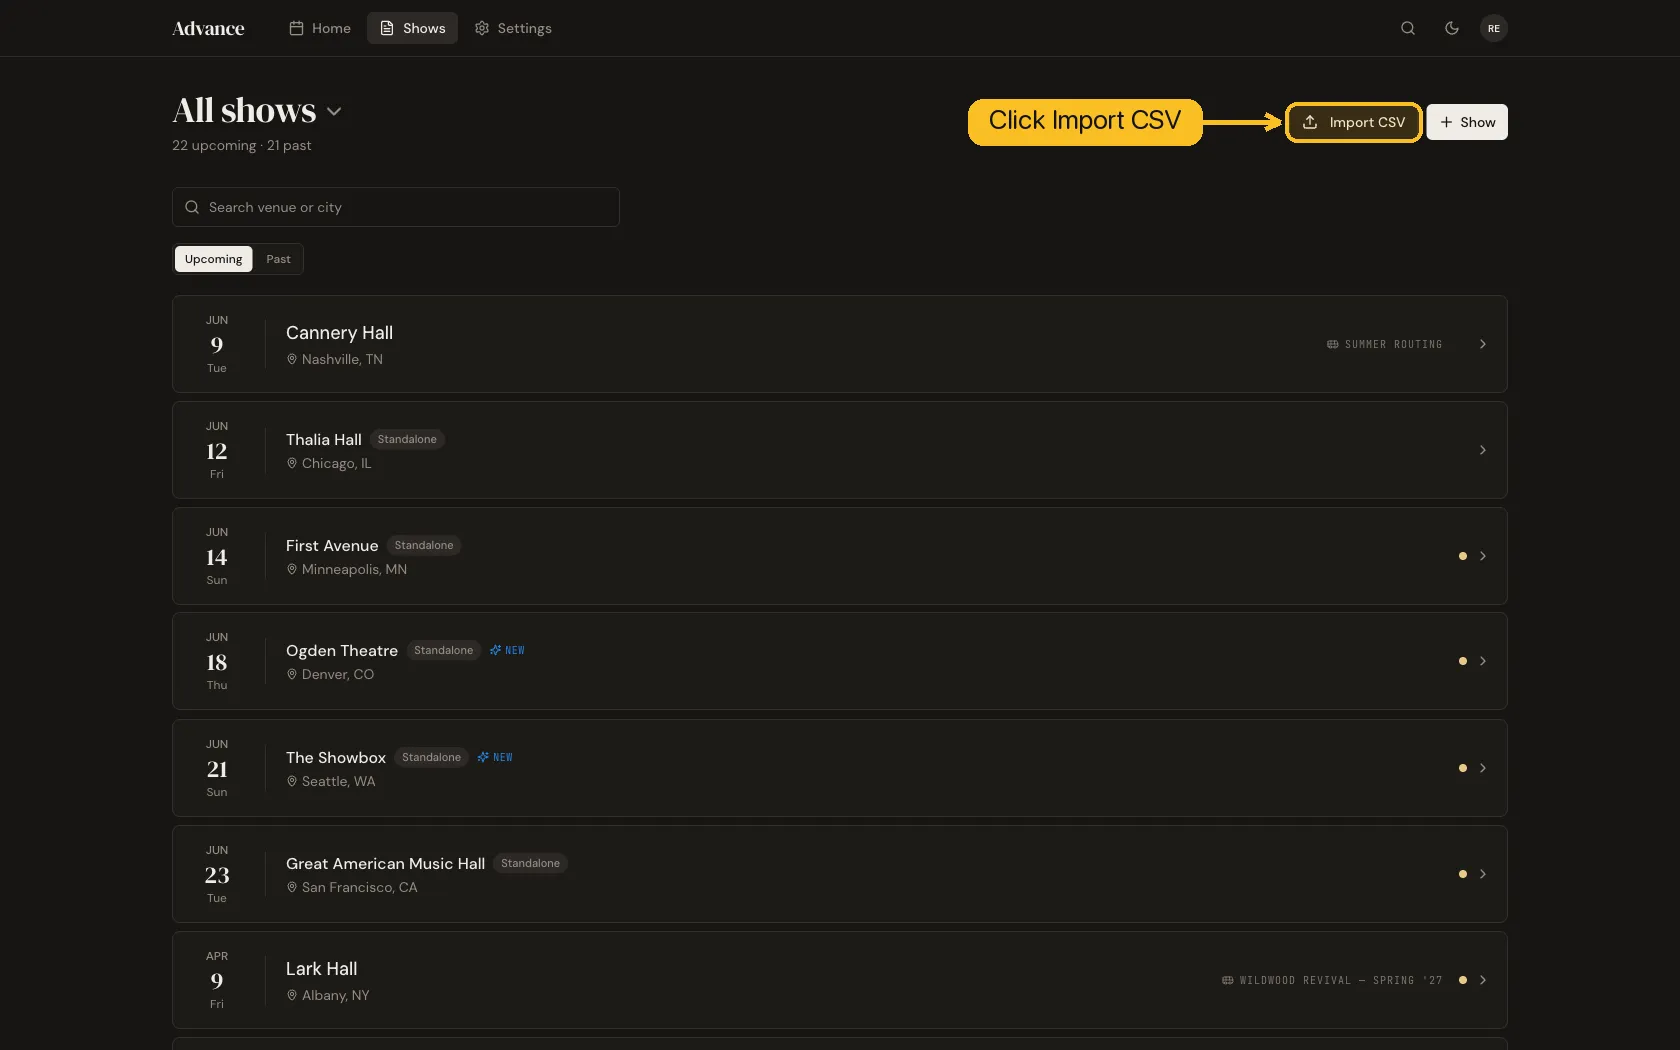Click the Ogden Theatre status dot
This screenshot has height=1050, width=1680.
click(1463, 661)
